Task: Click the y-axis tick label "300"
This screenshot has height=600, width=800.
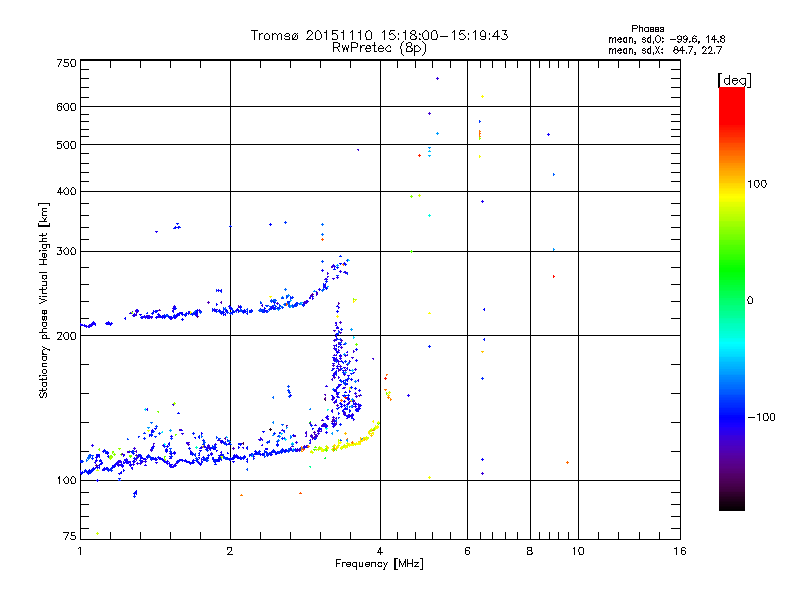Action: (x=66, y=251)
